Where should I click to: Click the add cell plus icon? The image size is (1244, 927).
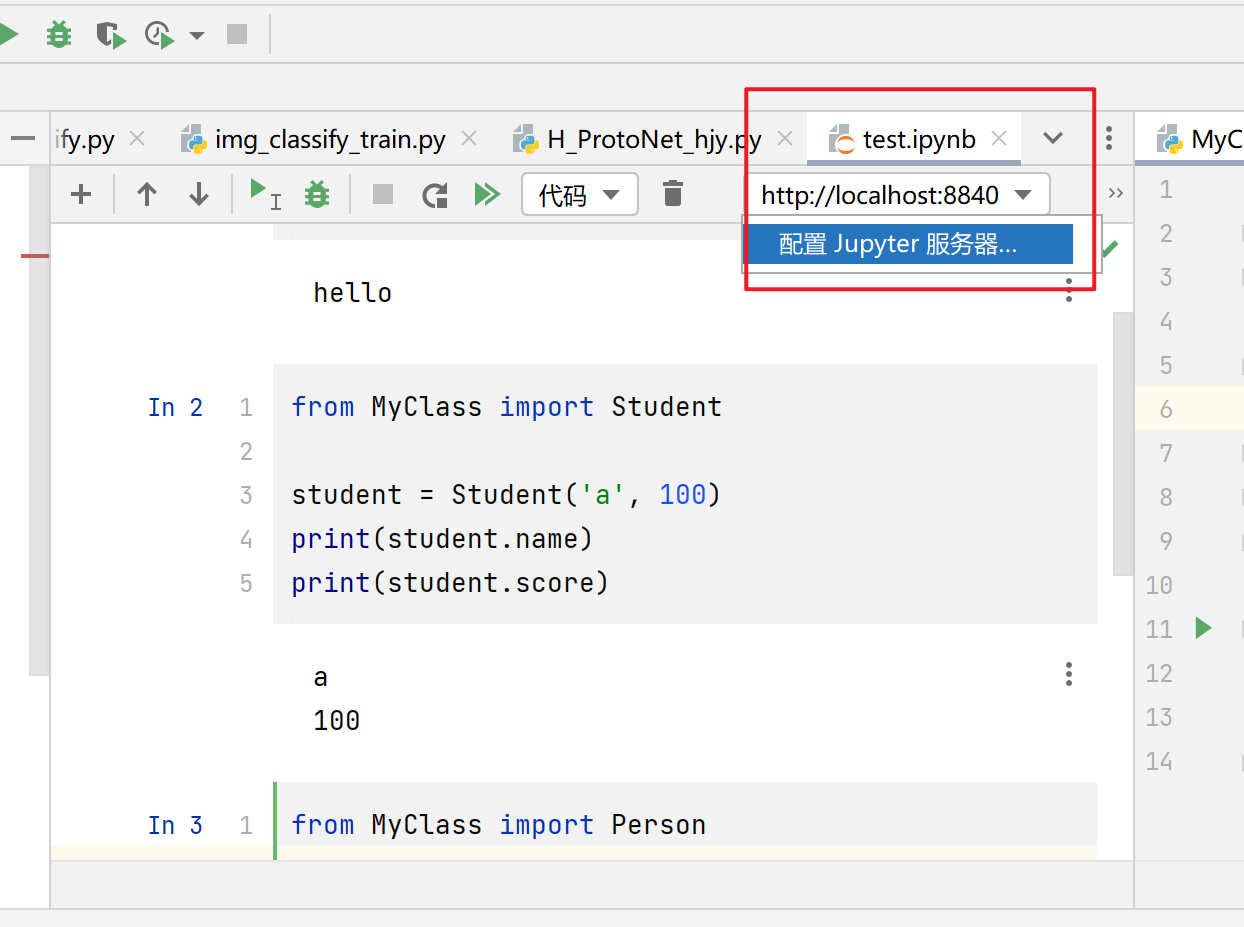coord(81,194)
